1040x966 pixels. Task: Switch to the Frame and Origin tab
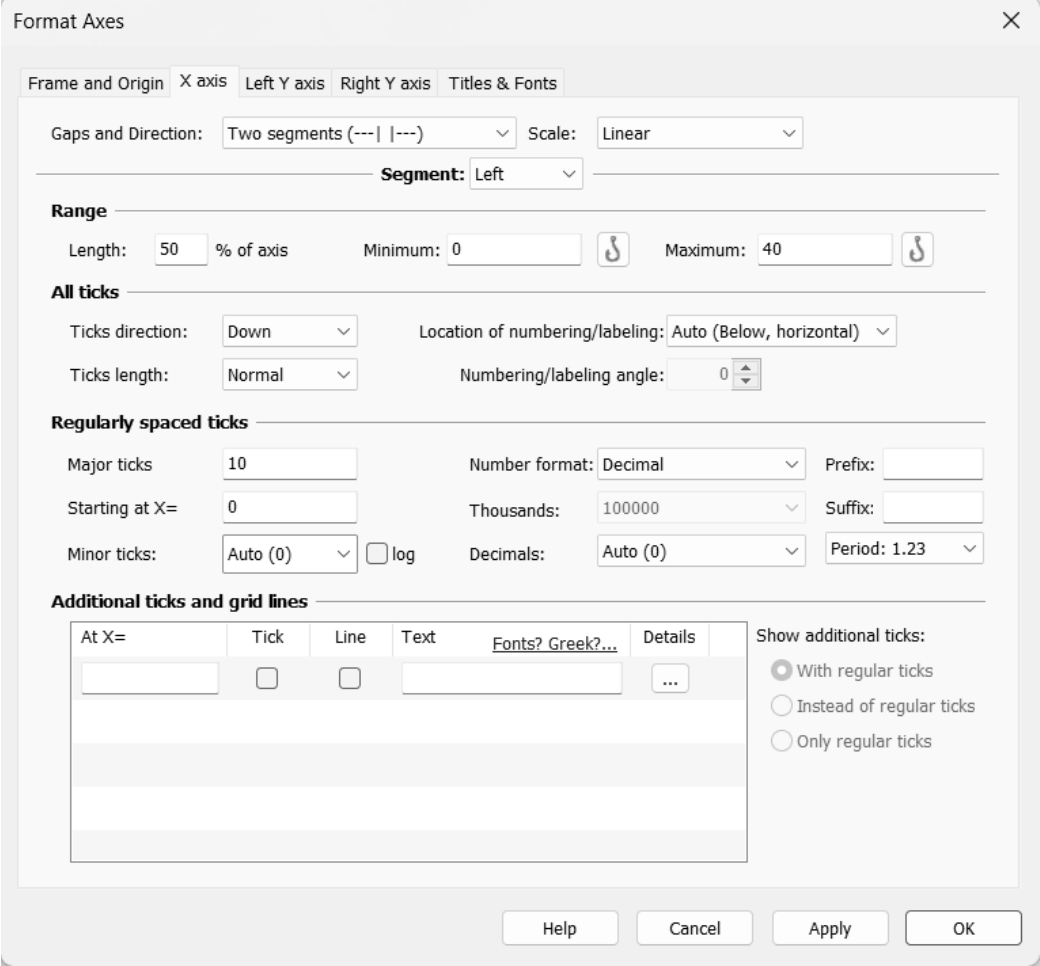click(x=94, y=83)
